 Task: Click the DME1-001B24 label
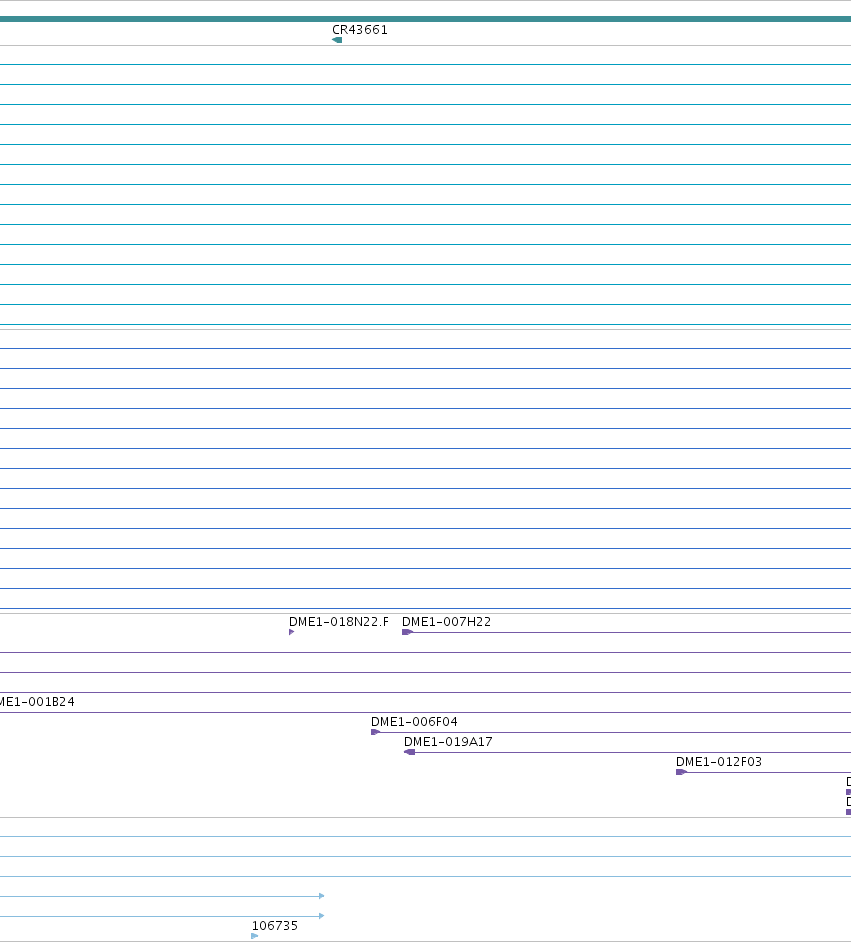37,702
